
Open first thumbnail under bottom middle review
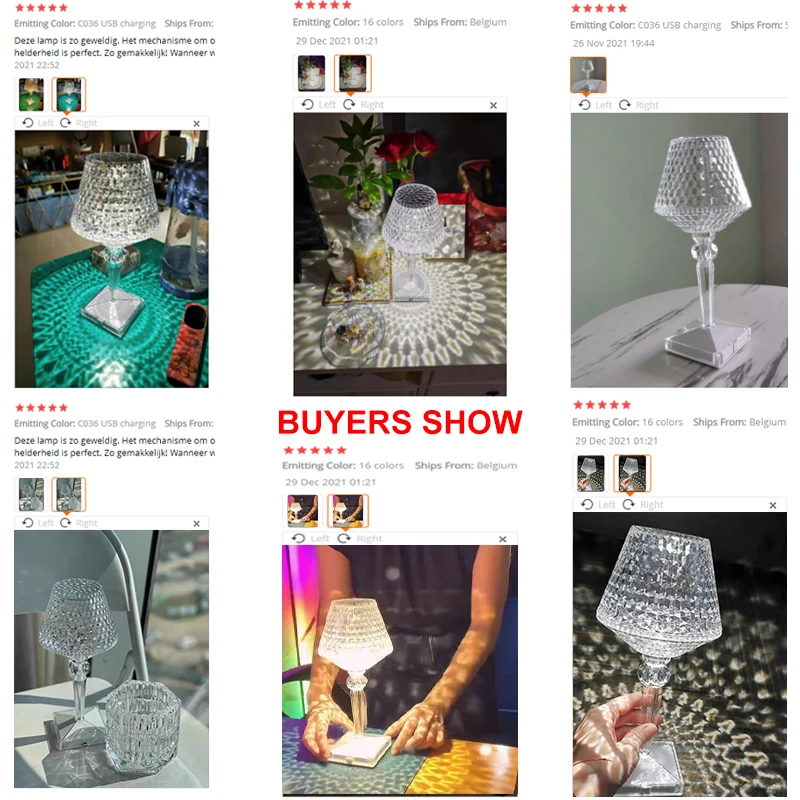[x=303, y=511]
